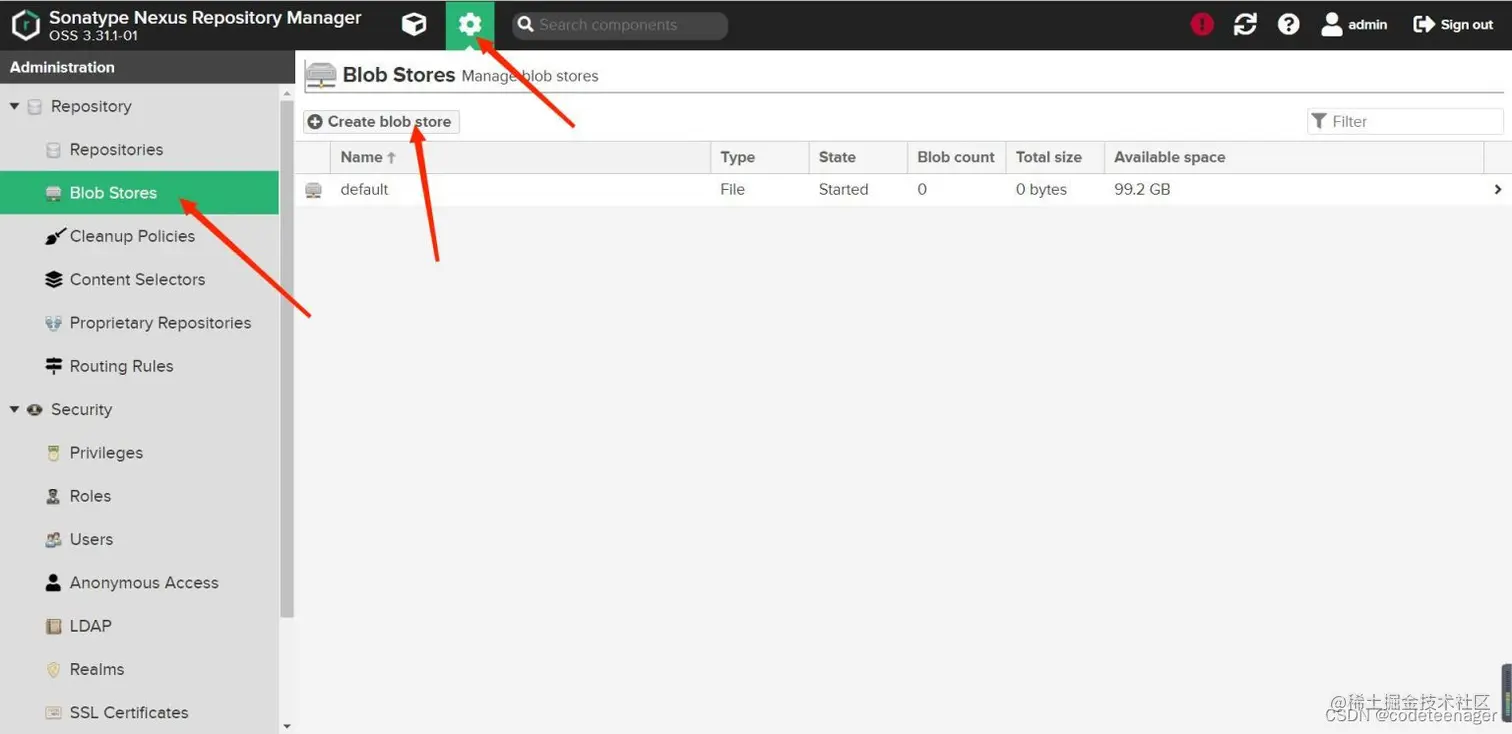The image size is (1512, 734).
Task: Open the default blob store row
Action: pyautogui.click(x=905, y=189)
